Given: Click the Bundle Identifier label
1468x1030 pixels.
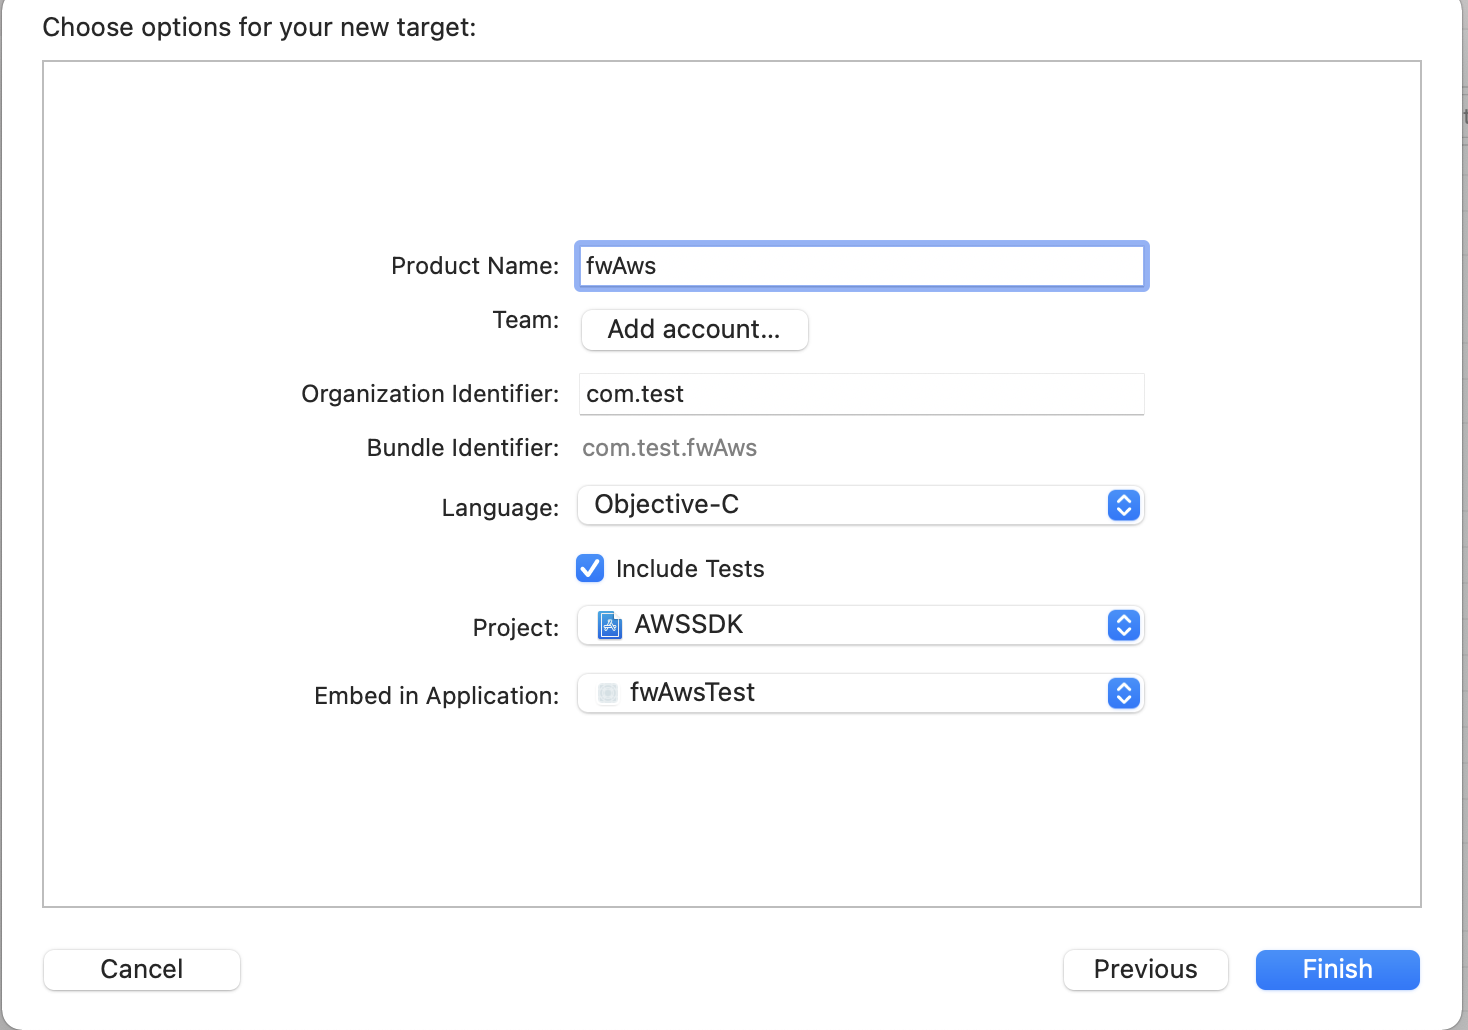Looking at the screenshot, I should pos(462,448).
